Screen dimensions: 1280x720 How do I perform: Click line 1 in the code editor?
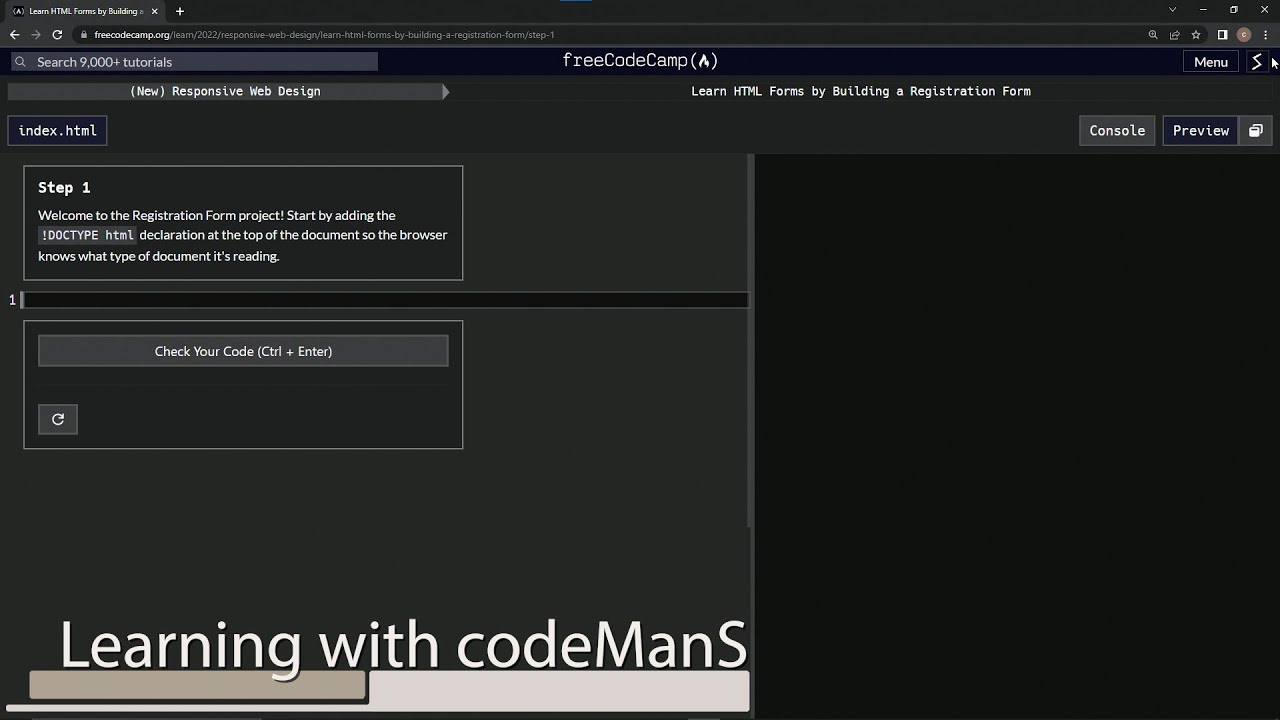pyautogui.click(x=385, y=300)
